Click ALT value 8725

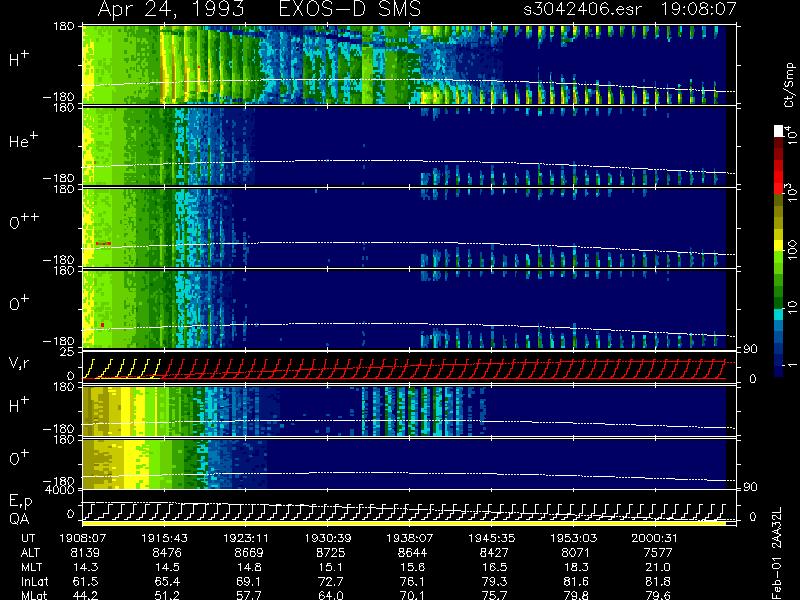[x=331, y=553]
